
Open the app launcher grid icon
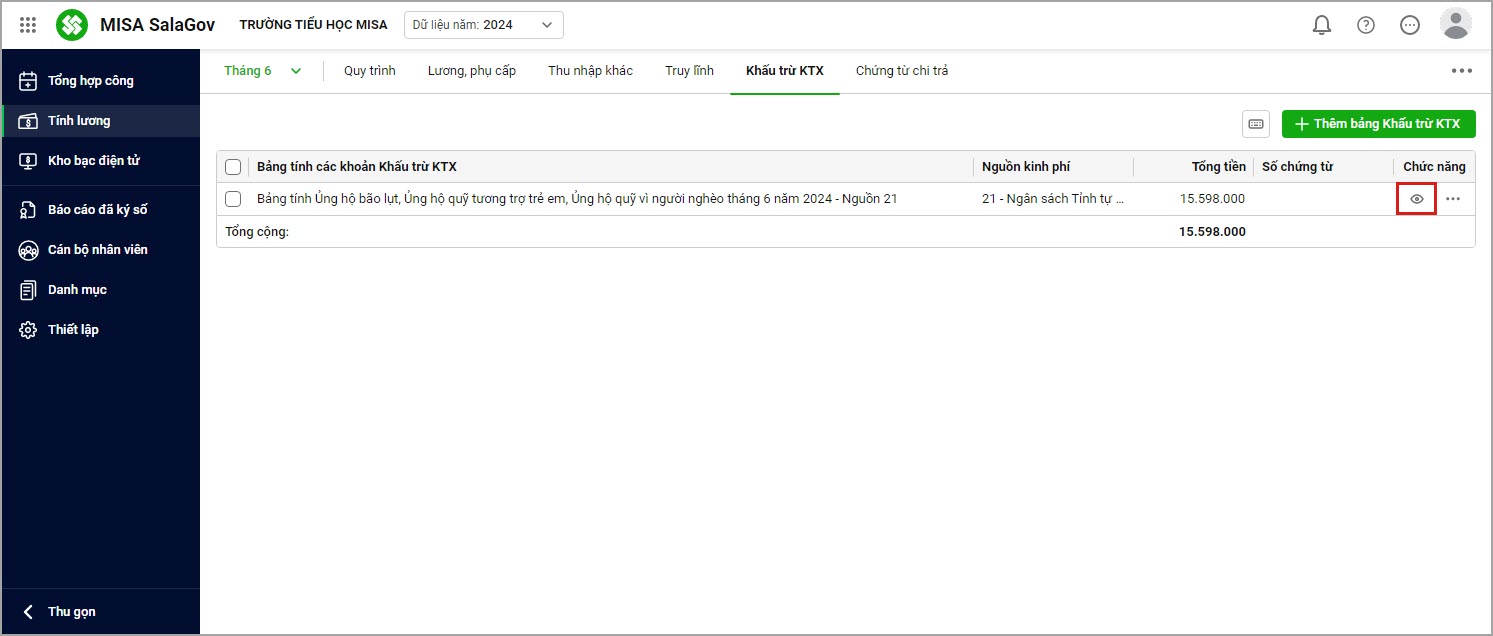pos(28,25)
